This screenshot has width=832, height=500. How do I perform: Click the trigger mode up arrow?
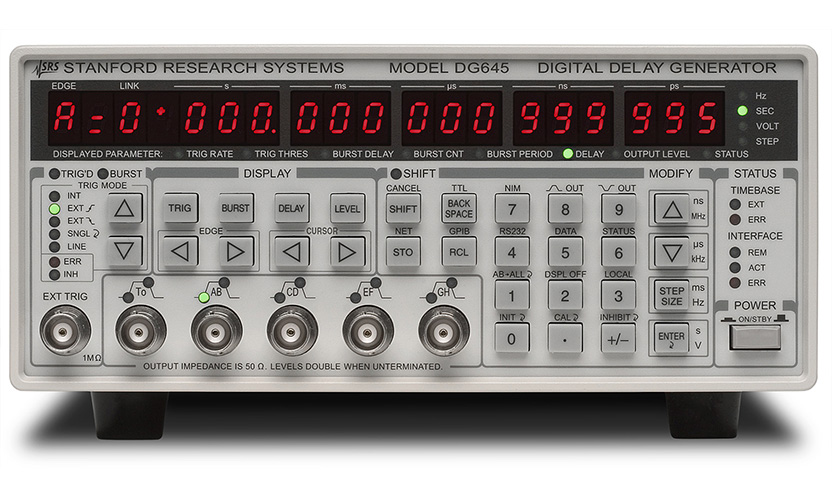[124, 208]
